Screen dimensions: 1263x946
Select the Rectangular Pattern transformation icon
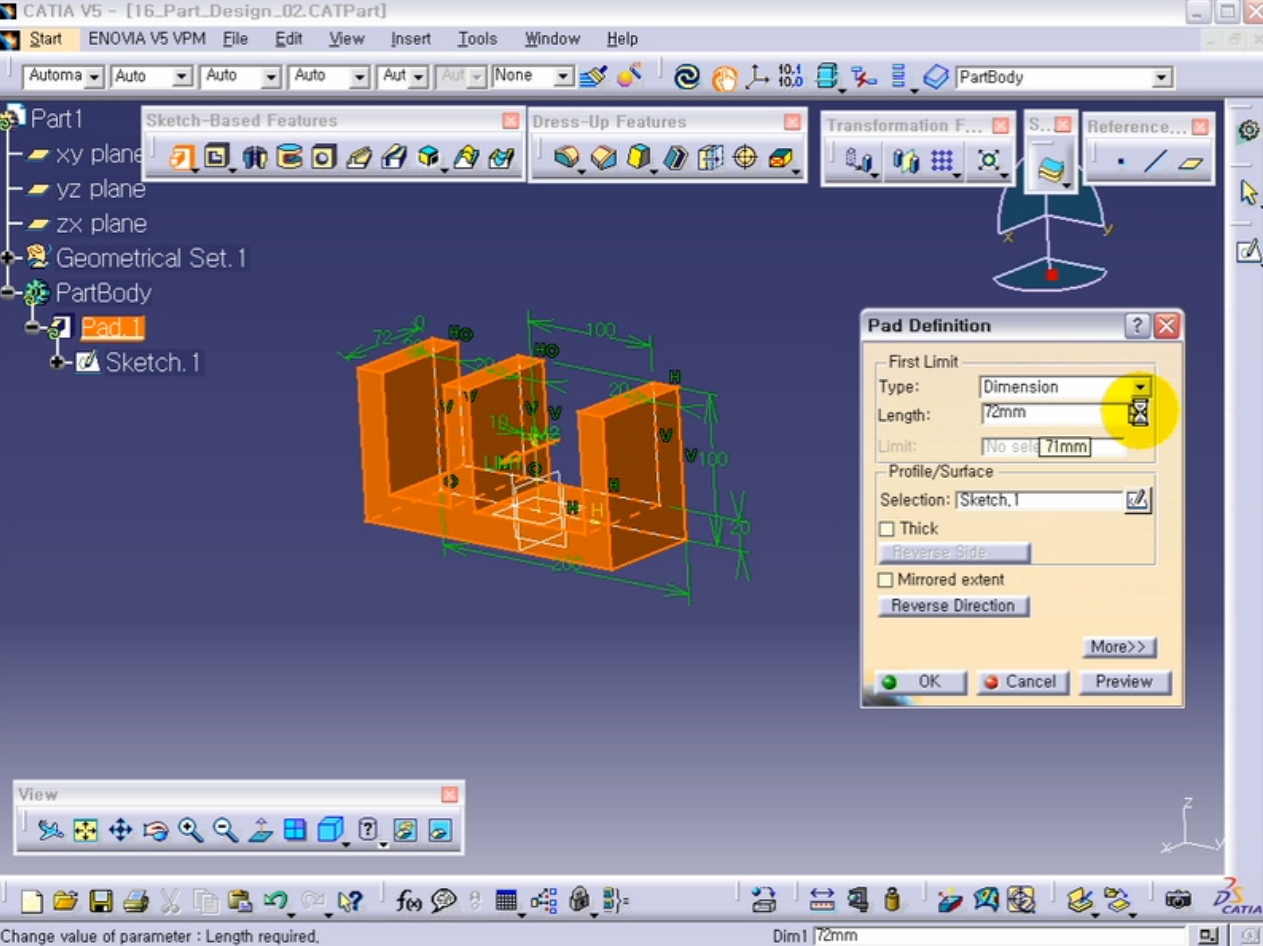(942, 158)
